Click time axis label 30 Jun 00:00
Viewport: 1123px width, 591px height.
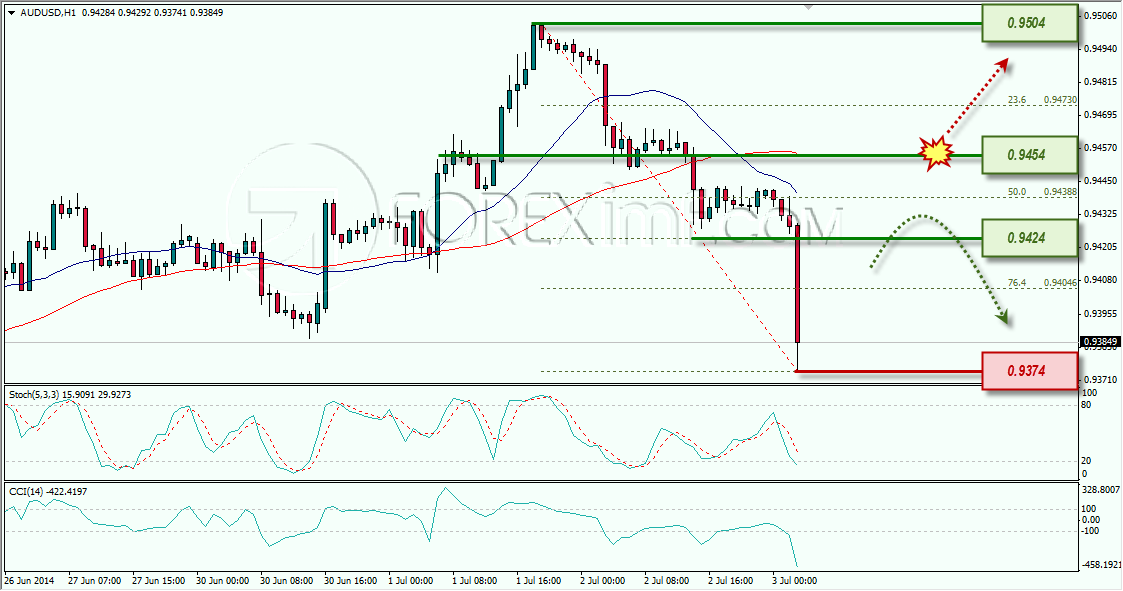(x=223, y=580)
